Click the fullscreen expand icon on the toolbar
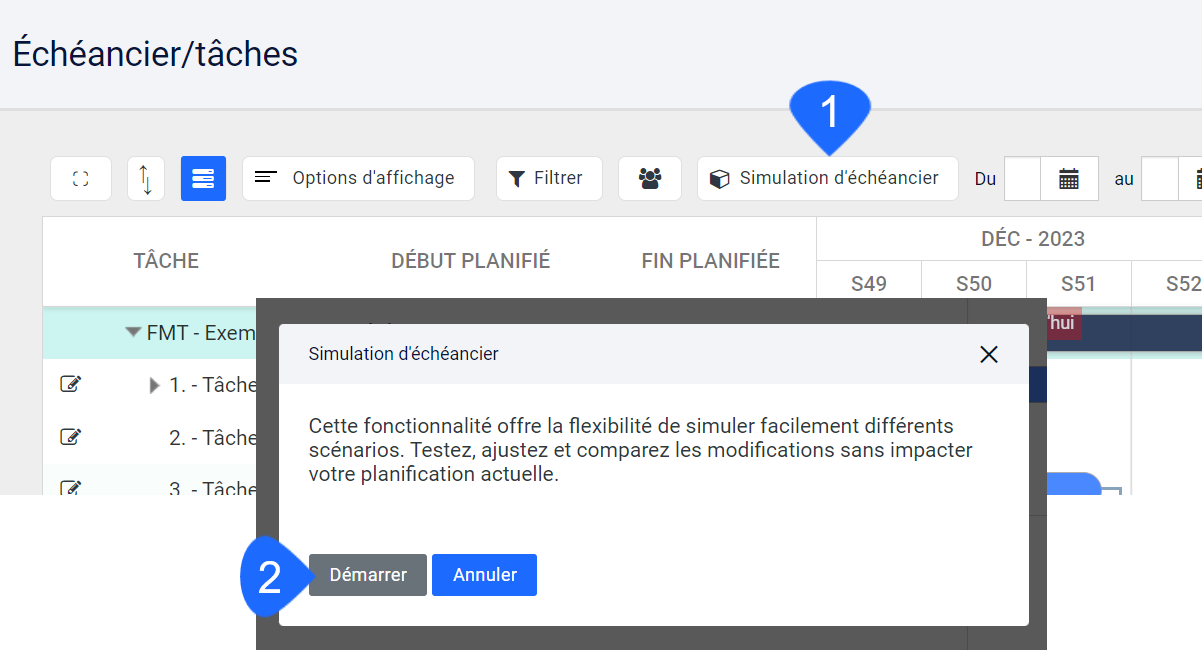Screen dimensions: 1202x650 (81, 178)
